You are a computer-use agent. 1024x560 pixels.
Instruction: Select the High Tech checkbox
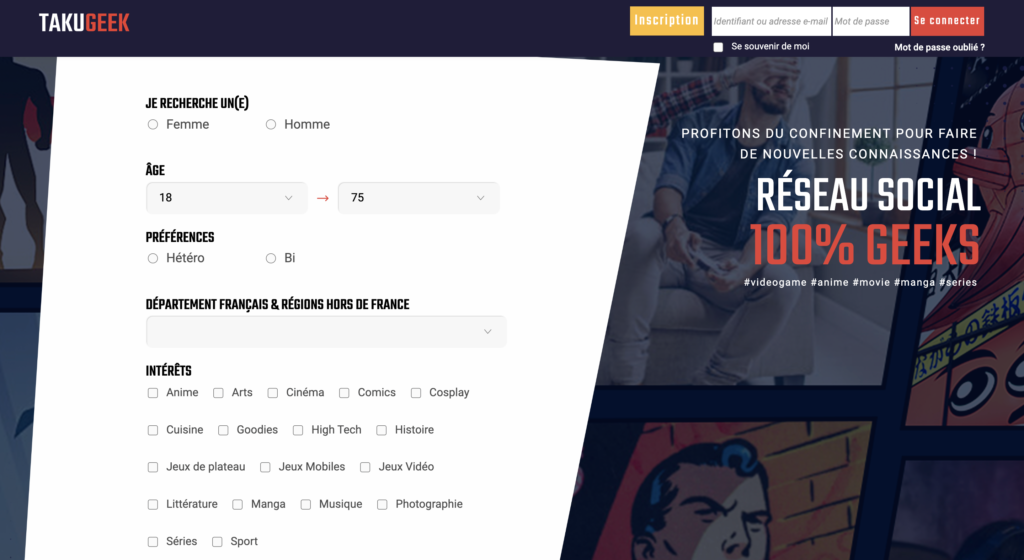pyautogui.click(x=298, y=430)
